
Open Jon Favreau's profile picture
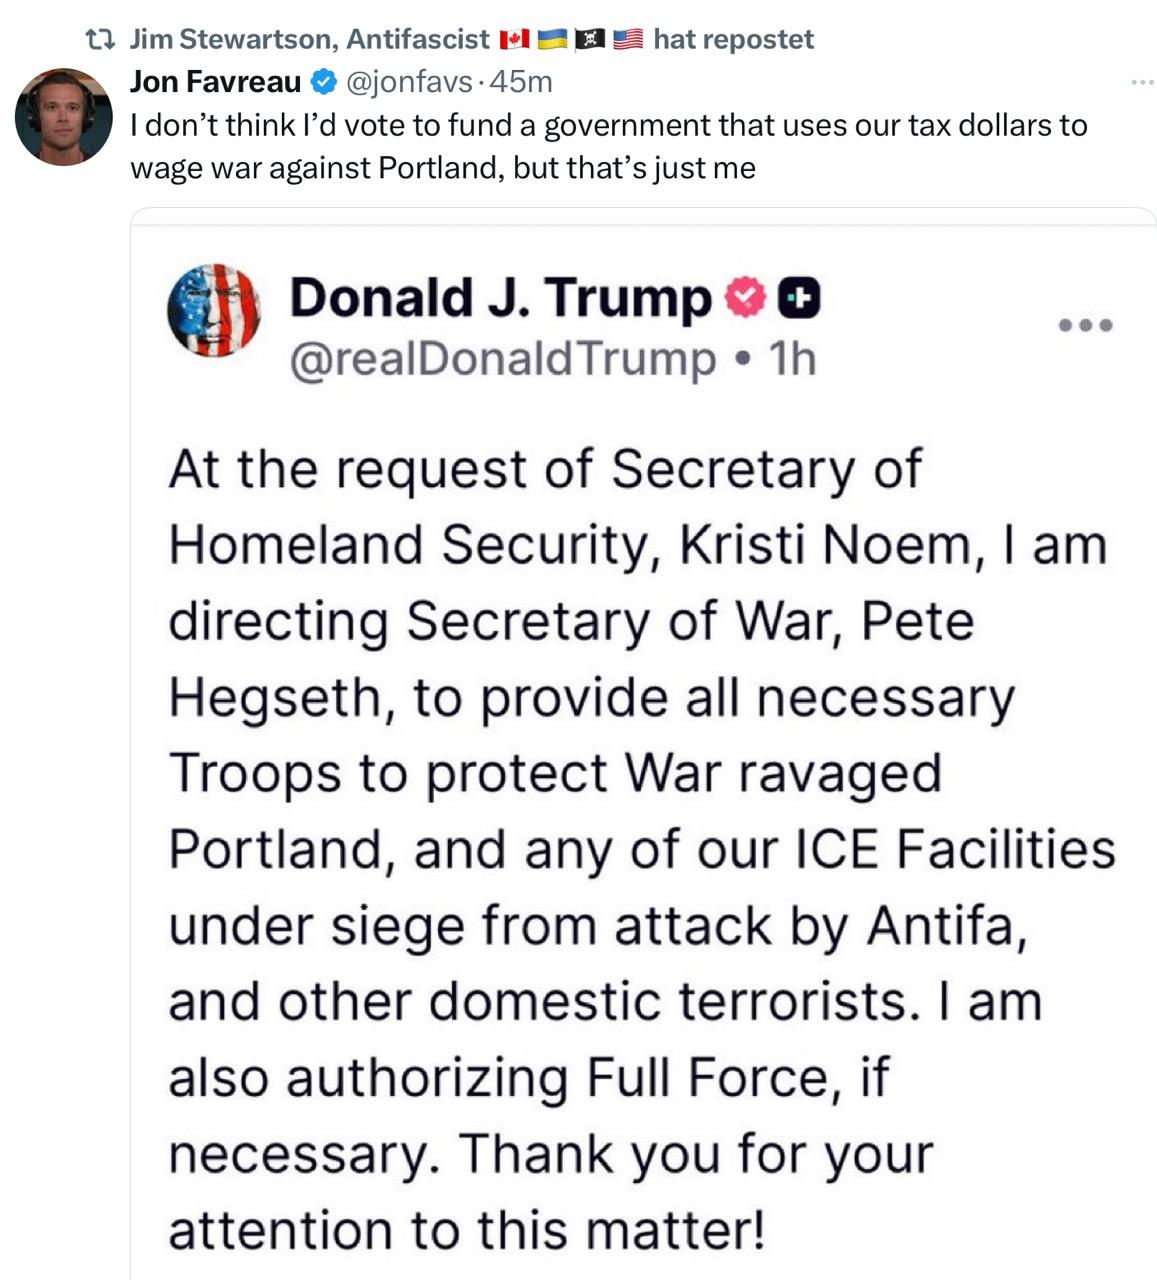click(63, 116)
